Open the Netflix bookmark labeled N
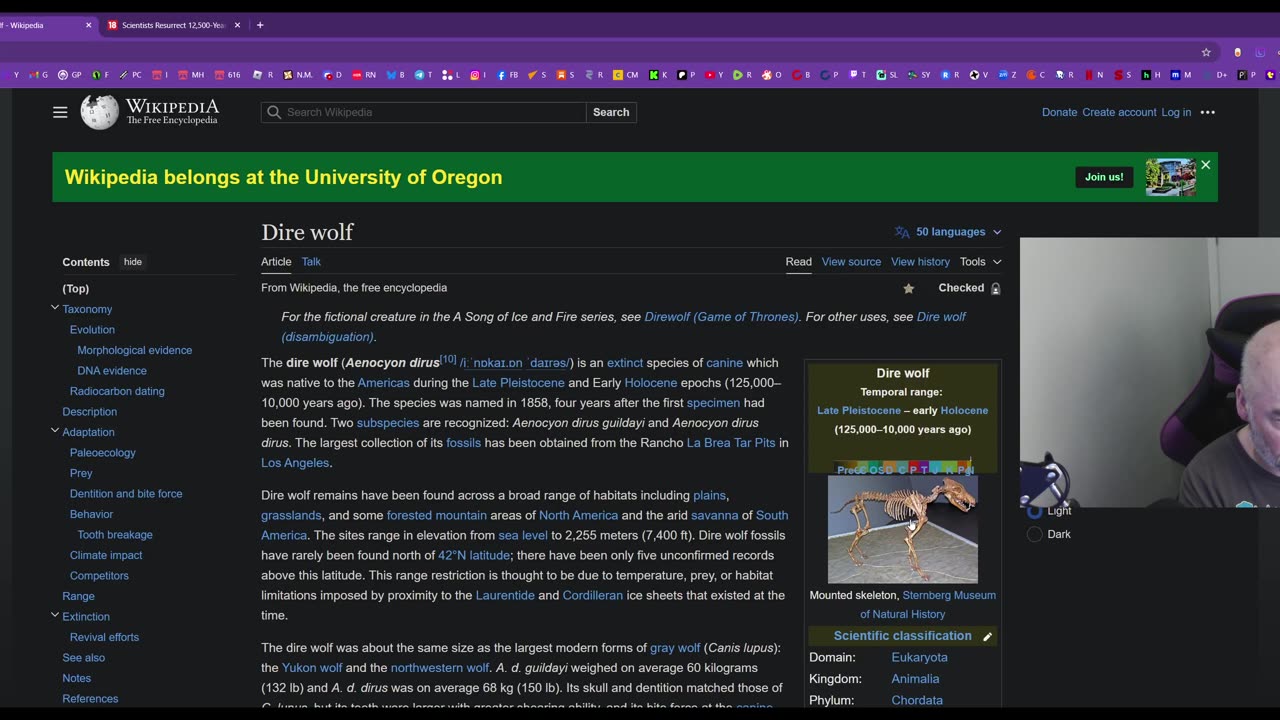Viewport: 1280px width, 720px height. coord(1095,74)
